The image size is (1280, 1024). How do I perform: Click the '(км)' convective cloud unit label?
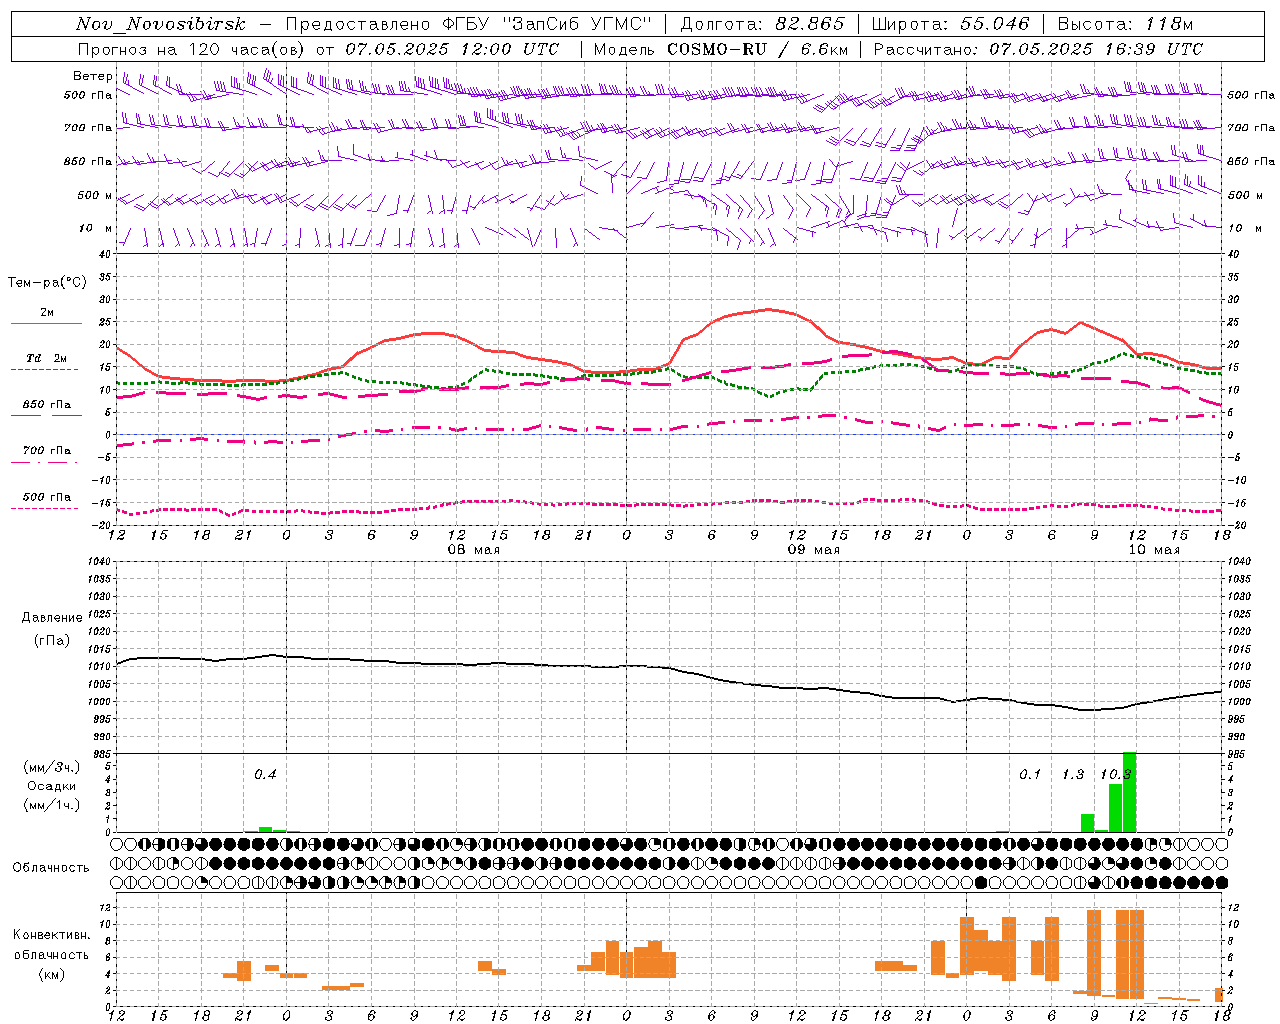[x=51, y=974]
